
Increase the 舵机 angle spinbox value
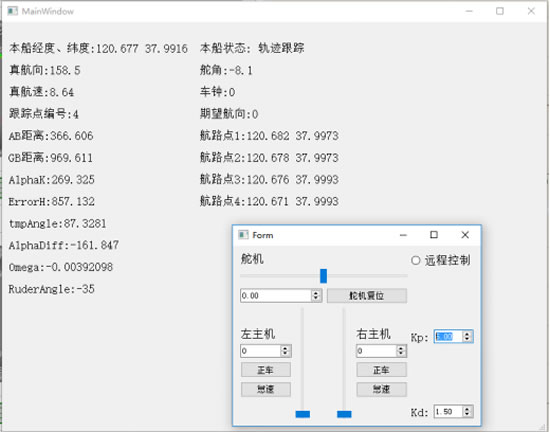click(x=316, y=292)
